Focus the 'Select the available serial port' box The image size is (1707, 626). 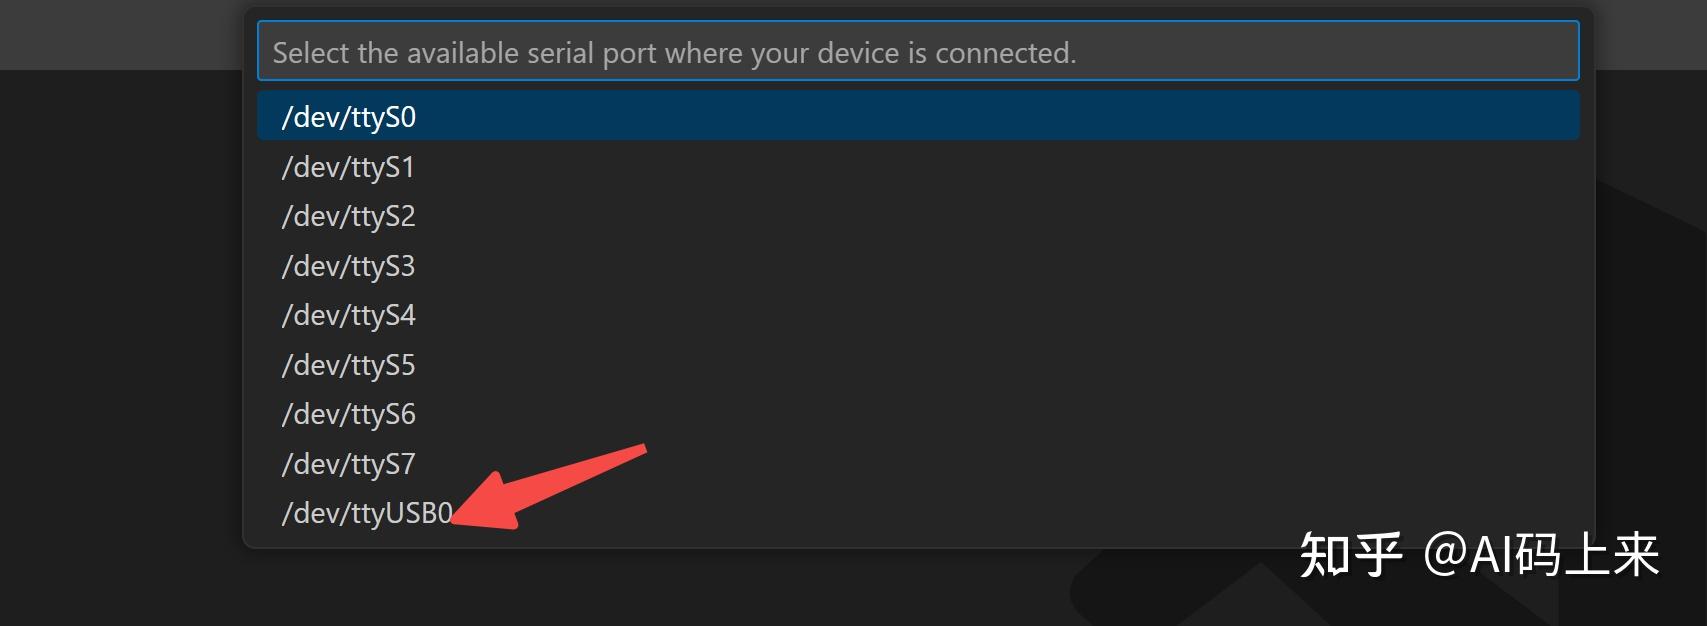[917, 52]
